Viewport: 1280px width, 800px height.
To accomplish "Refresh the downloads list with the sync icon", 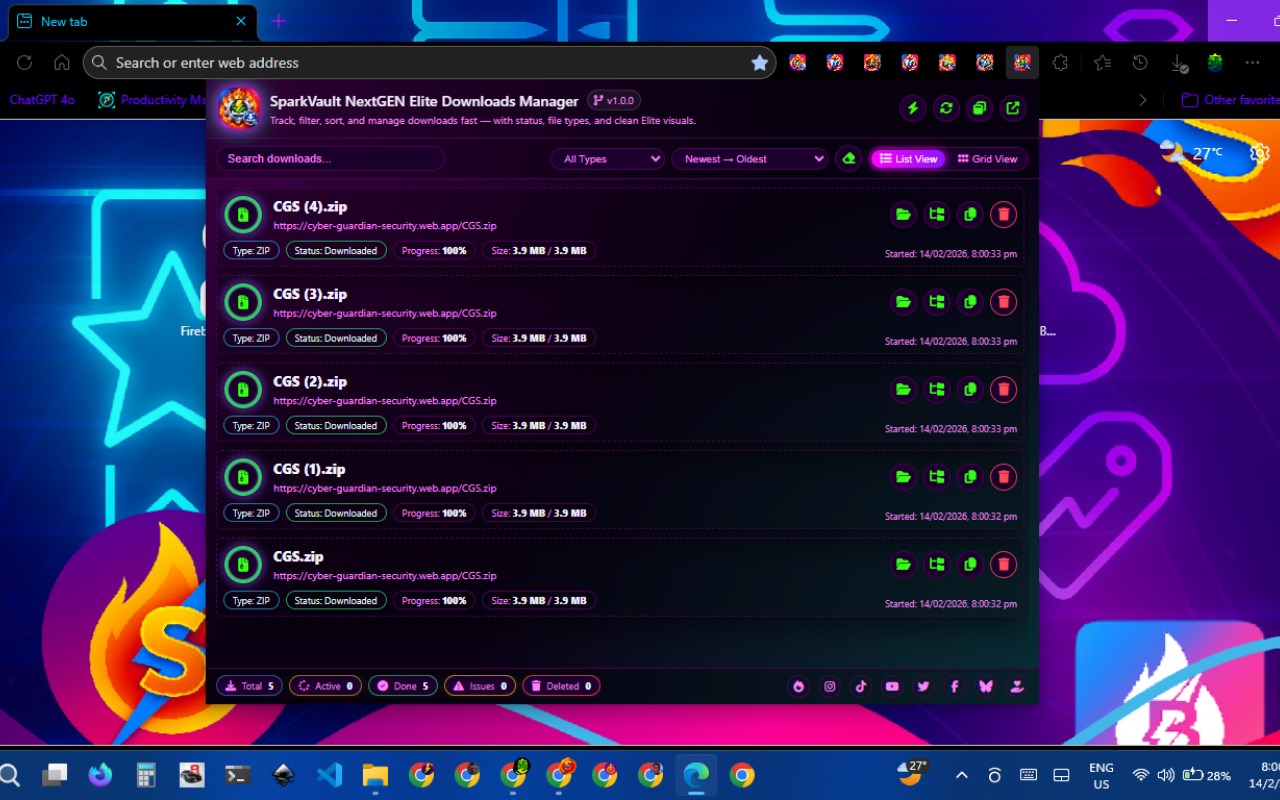I will pyautogui.click(x=946, y=108).
